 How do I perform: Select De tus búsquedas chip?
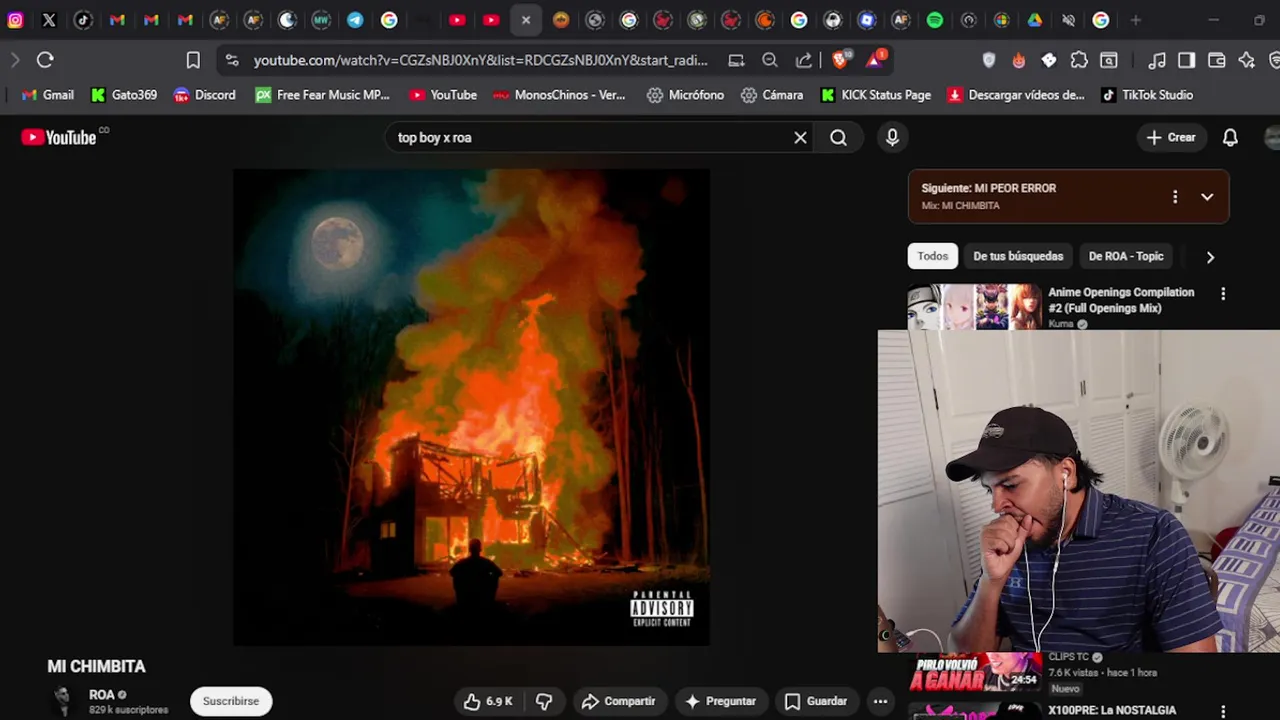click(x=1018, y=256)
